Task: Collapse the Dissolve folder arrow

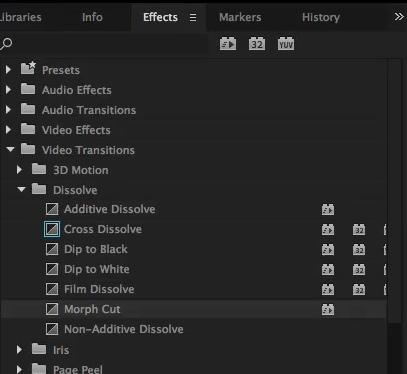Action: coord(21,190)
